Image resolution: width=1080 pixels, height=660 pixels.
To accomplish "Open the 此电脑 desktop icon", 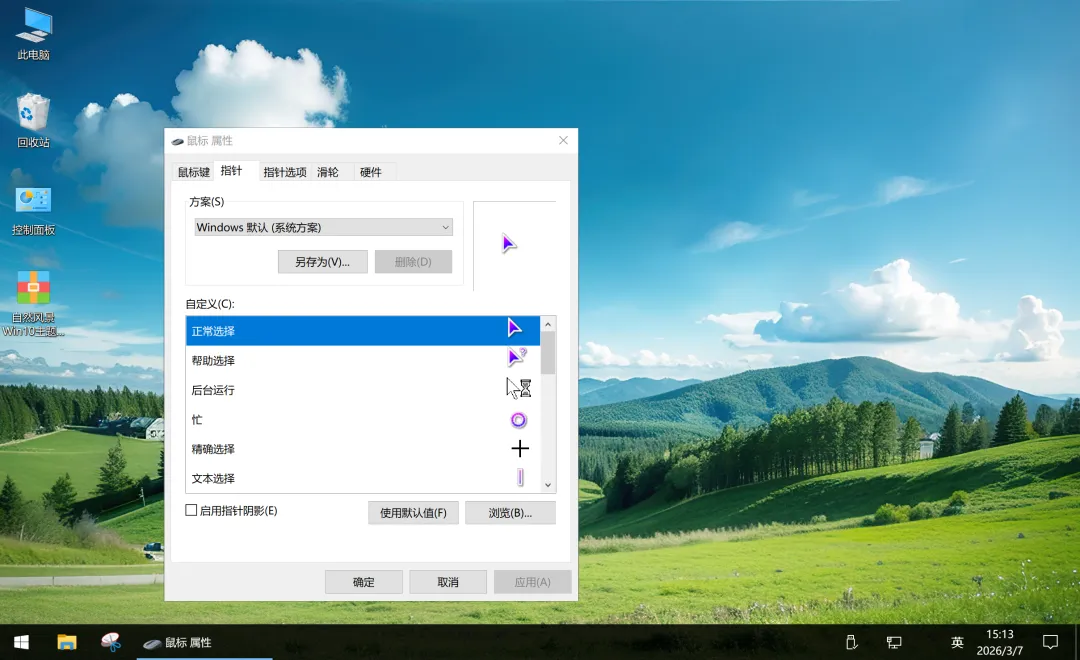I will 34,34.
